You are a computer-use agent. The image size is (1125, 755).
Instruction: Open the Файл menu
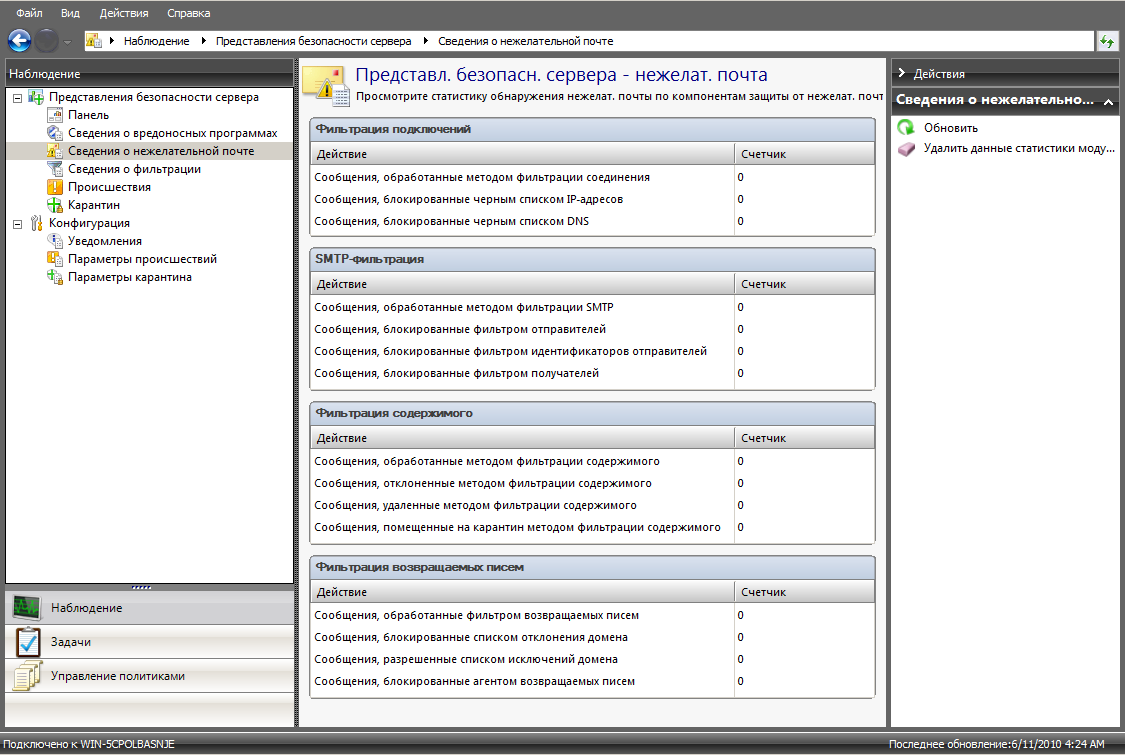pyautogui.click(x=29, y=13)
